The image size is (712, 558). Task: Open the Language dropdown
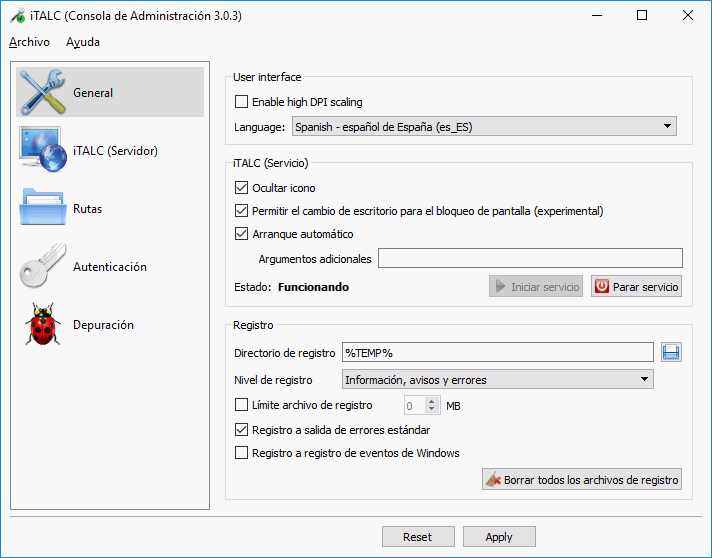click(x=484, y=127)
